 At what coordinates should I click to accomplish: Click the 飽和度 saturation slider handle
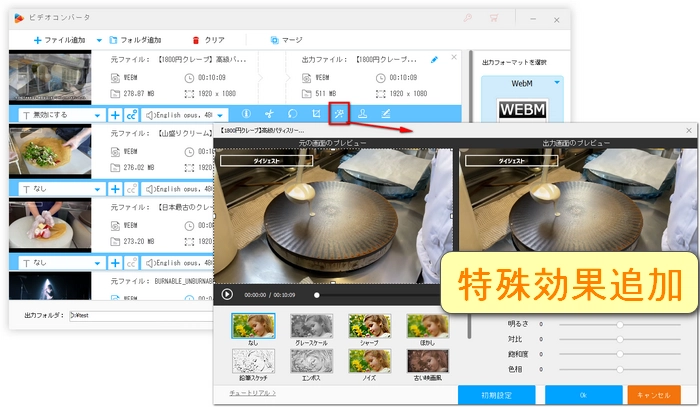click(620, 354)
